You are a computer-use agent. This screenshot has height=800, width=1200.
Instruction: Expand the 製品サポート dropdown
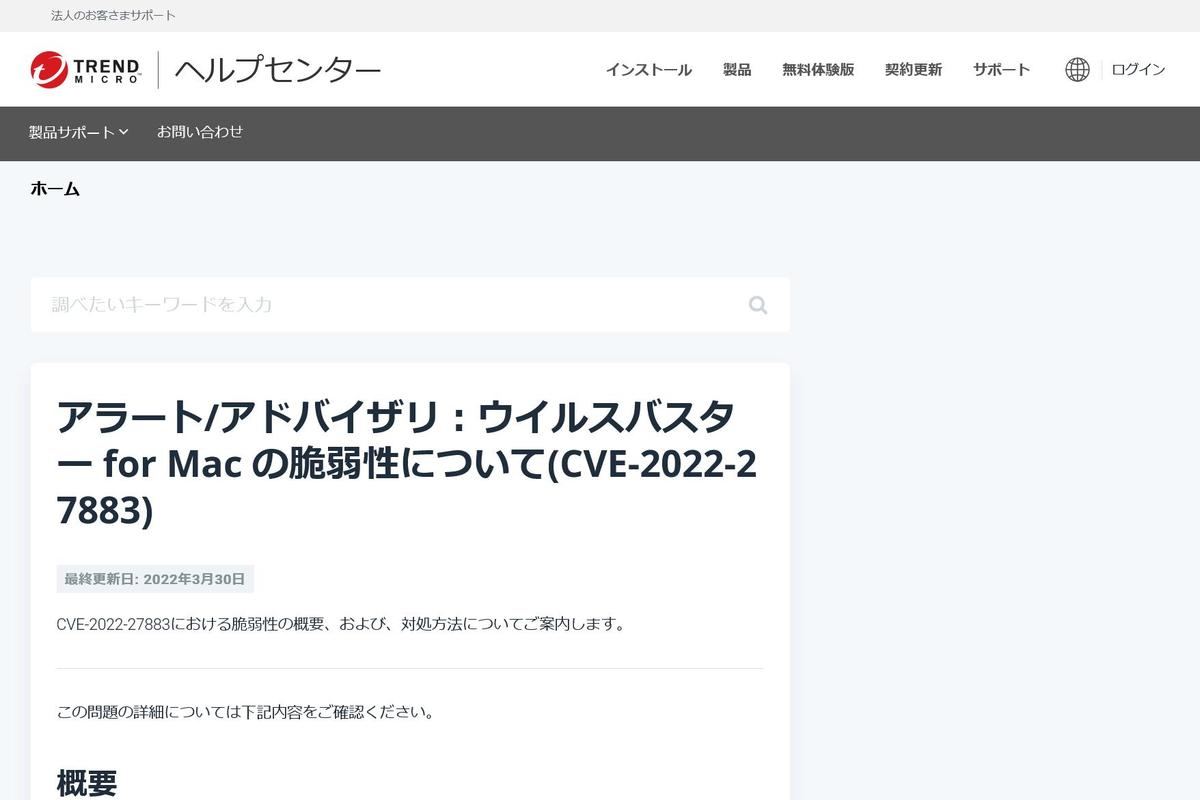coord(78,132)
